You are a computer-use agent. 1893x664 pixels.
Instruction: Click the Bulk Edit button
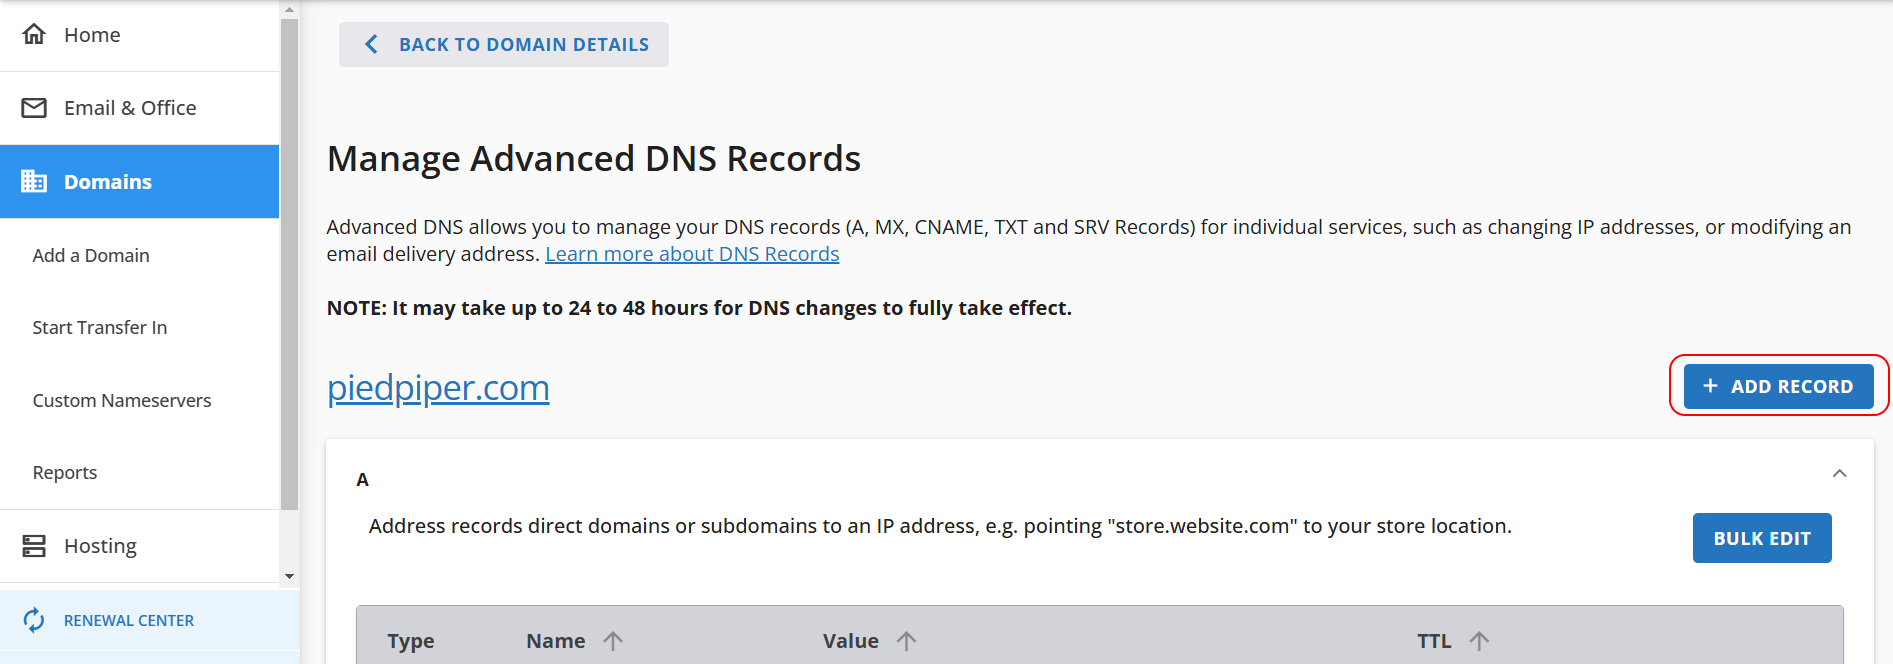(1761, 538)
